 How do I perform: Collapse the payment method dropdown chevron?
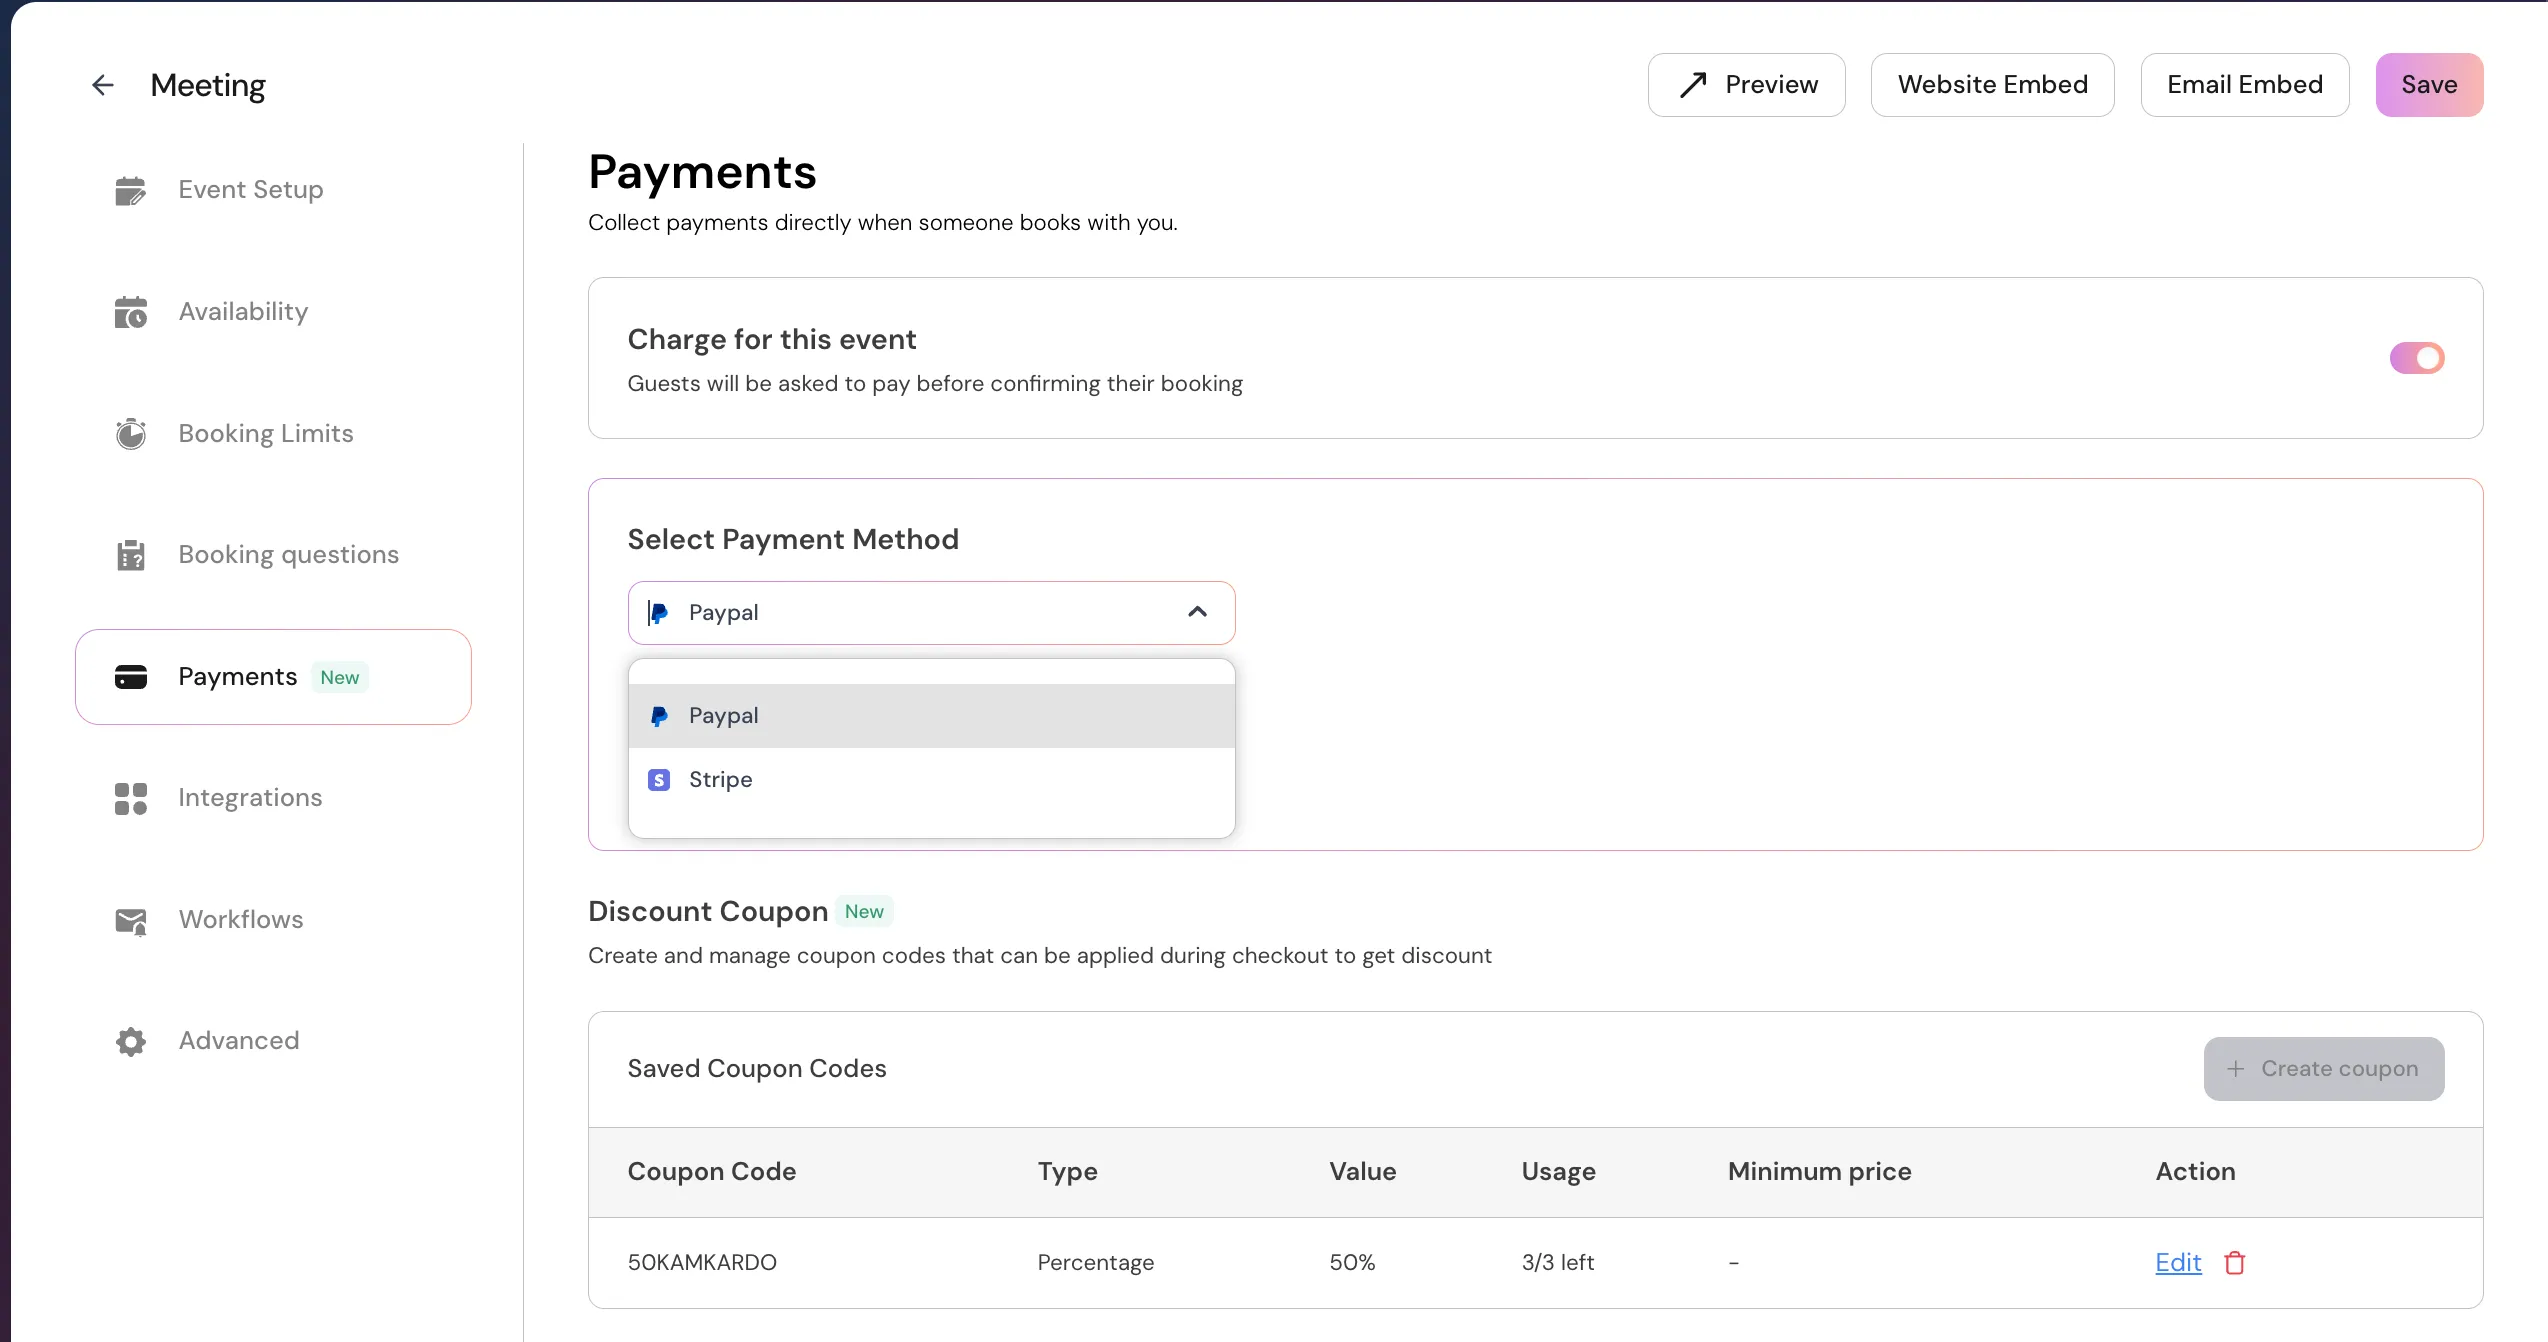[x=1197, y=612]
